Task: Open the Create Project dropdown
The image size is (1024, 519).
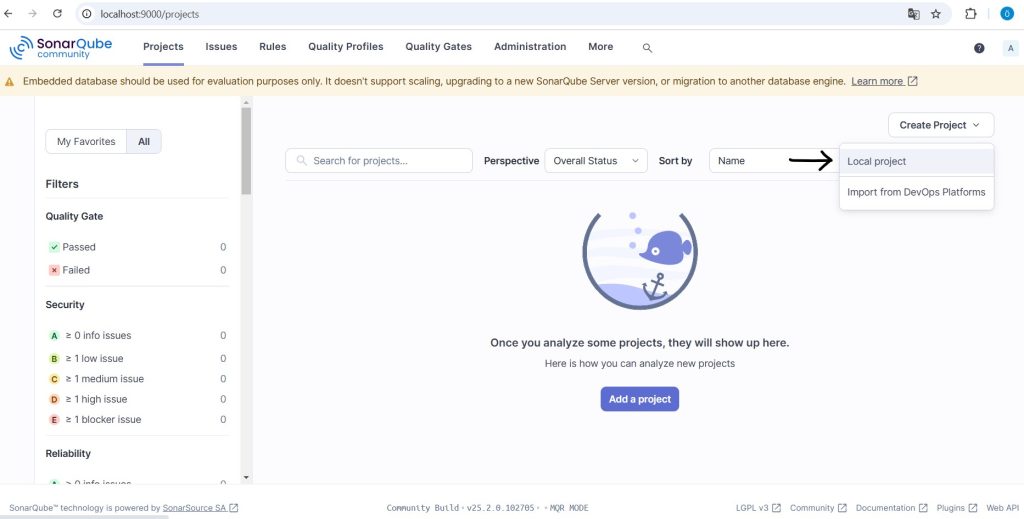Action: (941, 125)
